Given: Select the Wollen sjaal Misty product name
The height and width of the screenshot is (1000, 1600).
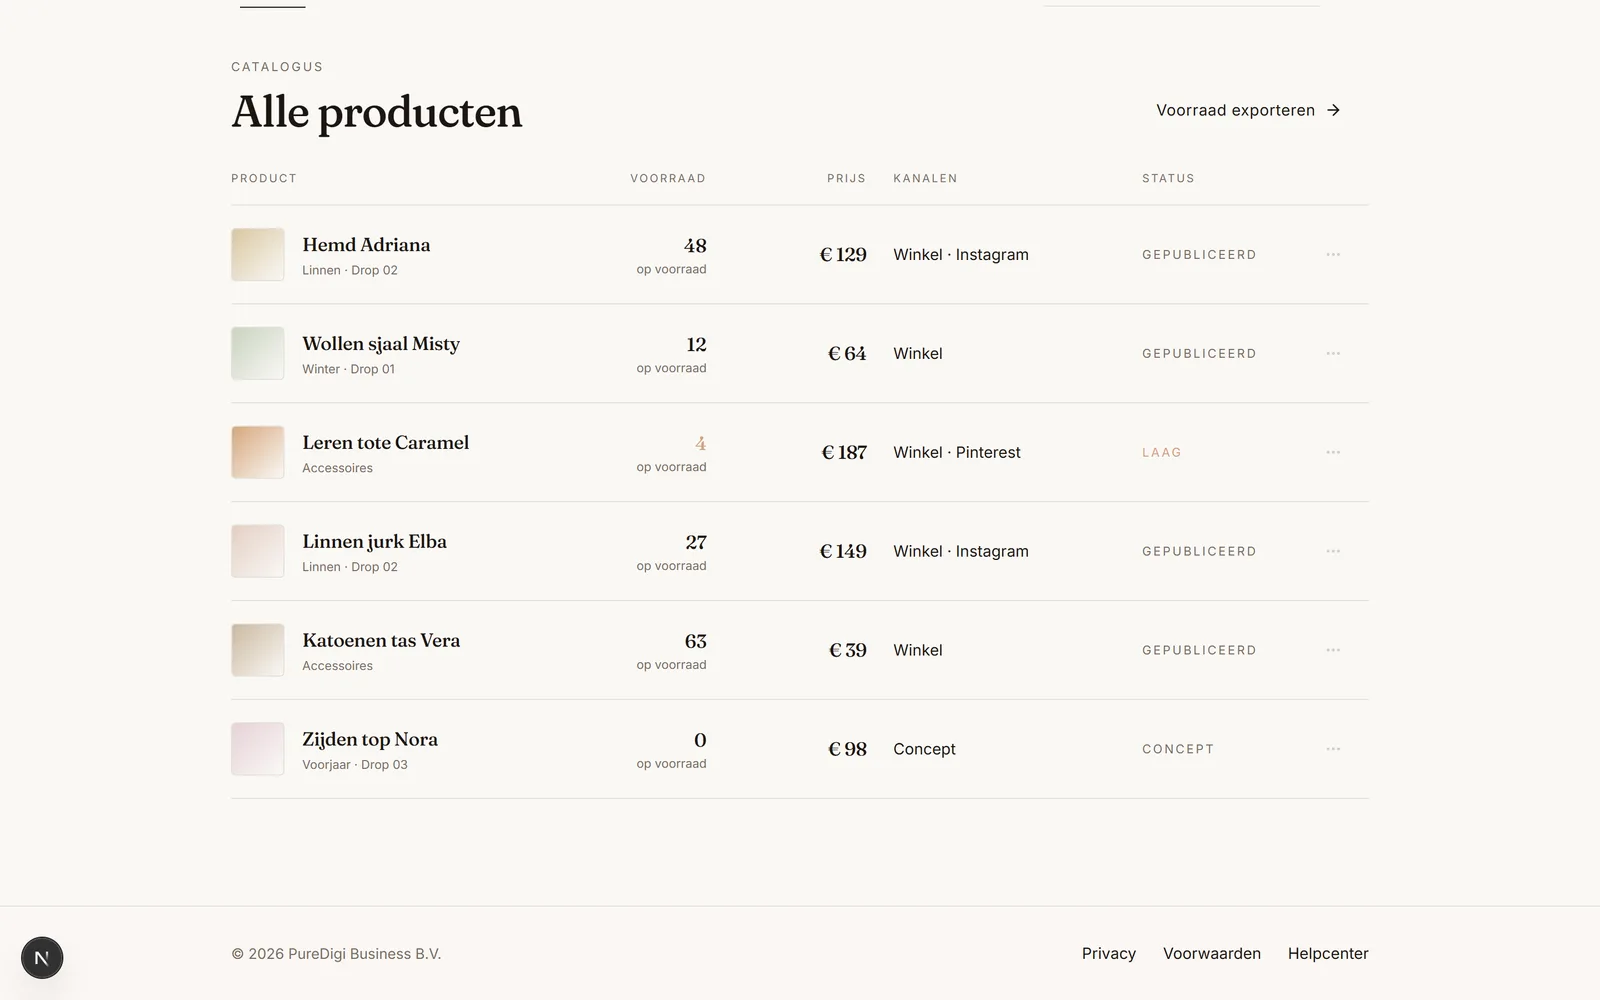Looking at the screenshot, I should pyautogui.click(x=381, y=344).
